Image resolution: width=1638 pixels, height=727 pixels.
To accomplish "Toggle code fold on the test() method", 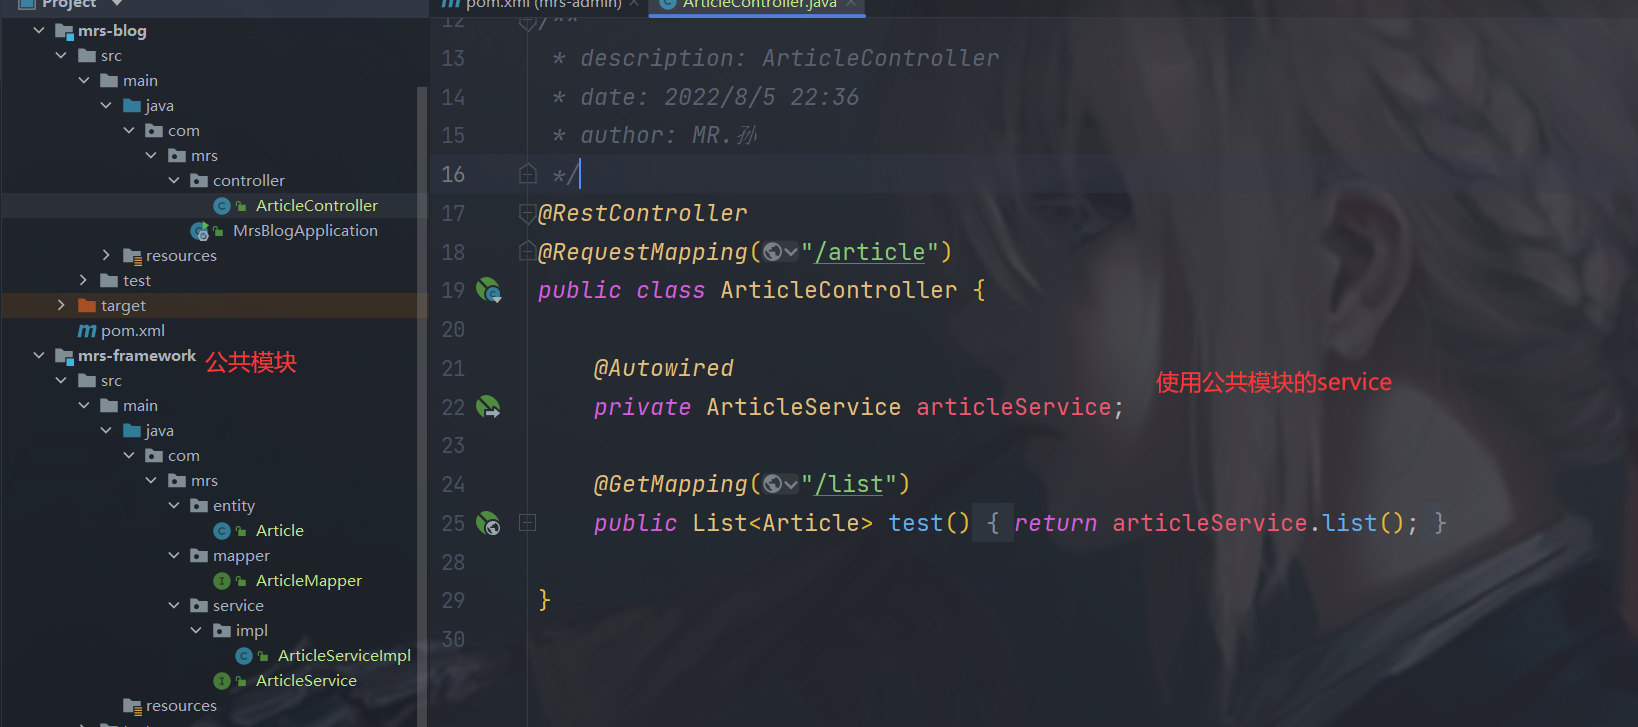I will [x=527, y=523].
